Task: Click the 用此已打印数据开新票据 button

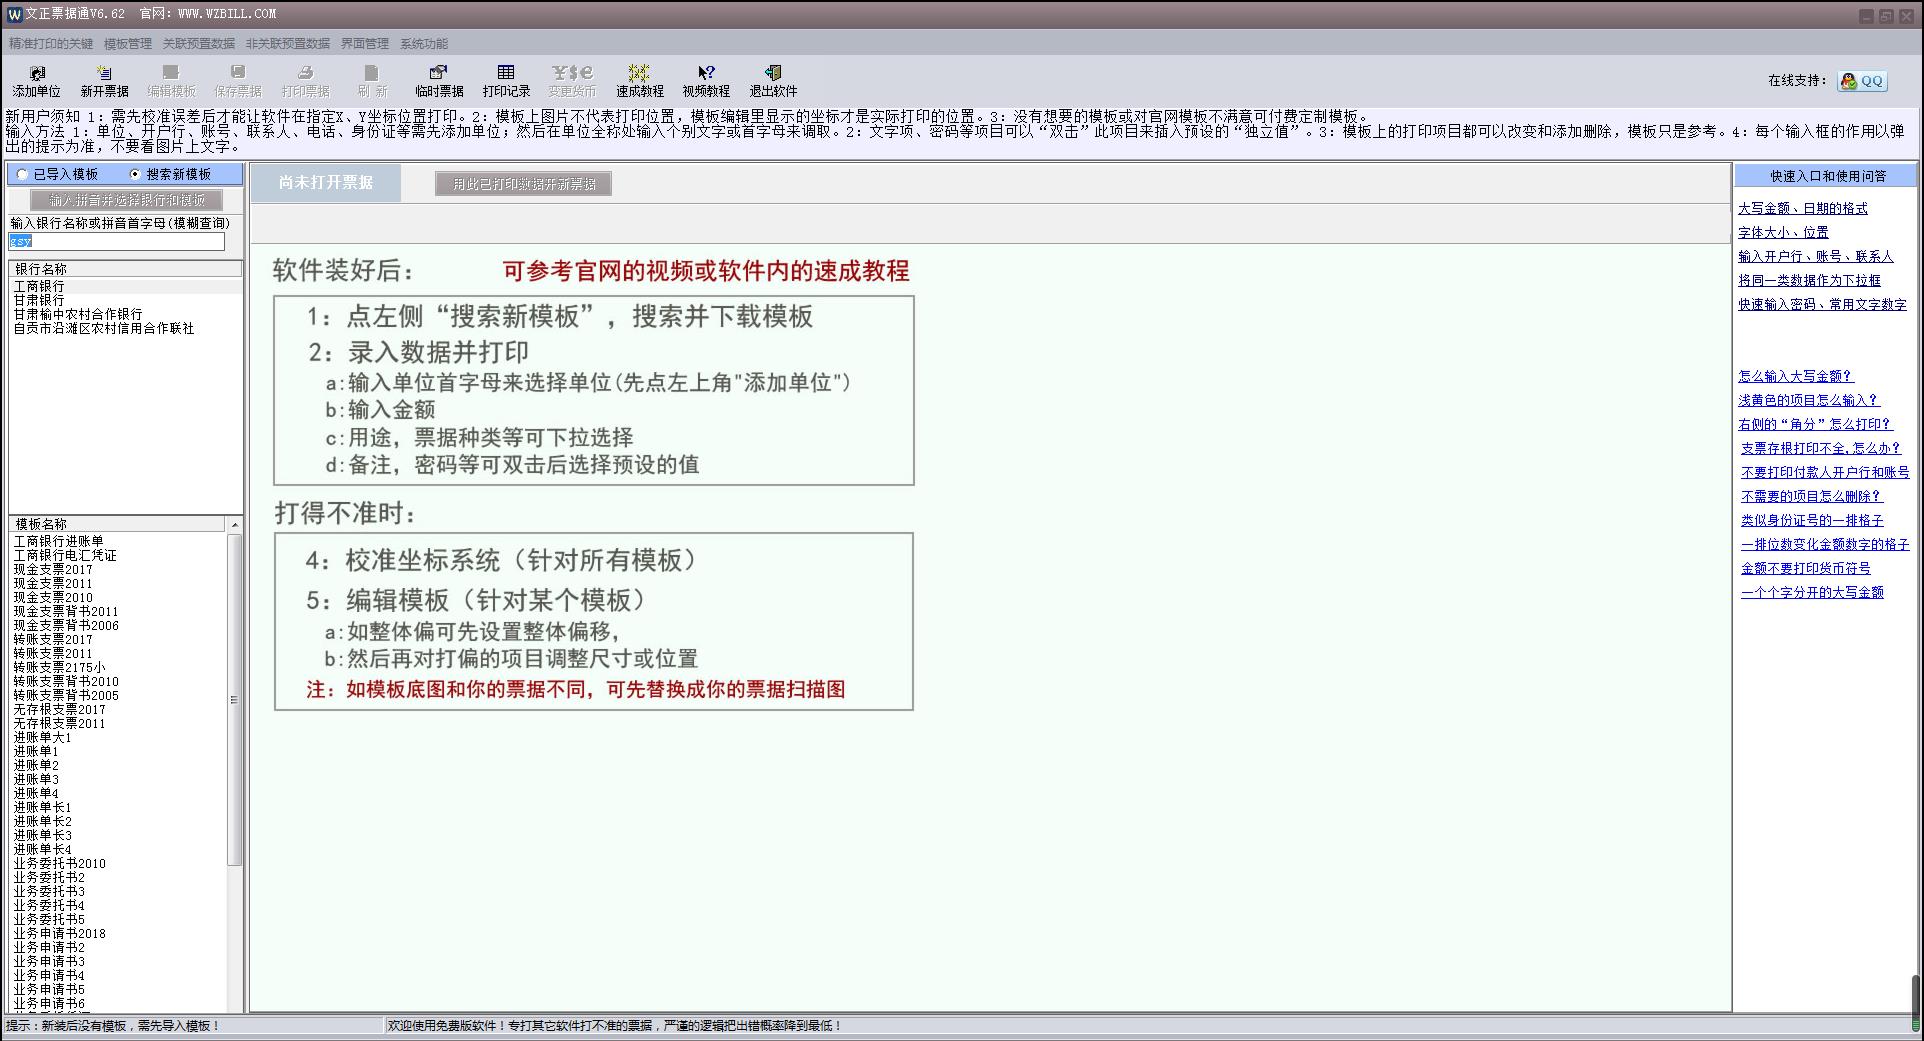Action: click(523, 184)
